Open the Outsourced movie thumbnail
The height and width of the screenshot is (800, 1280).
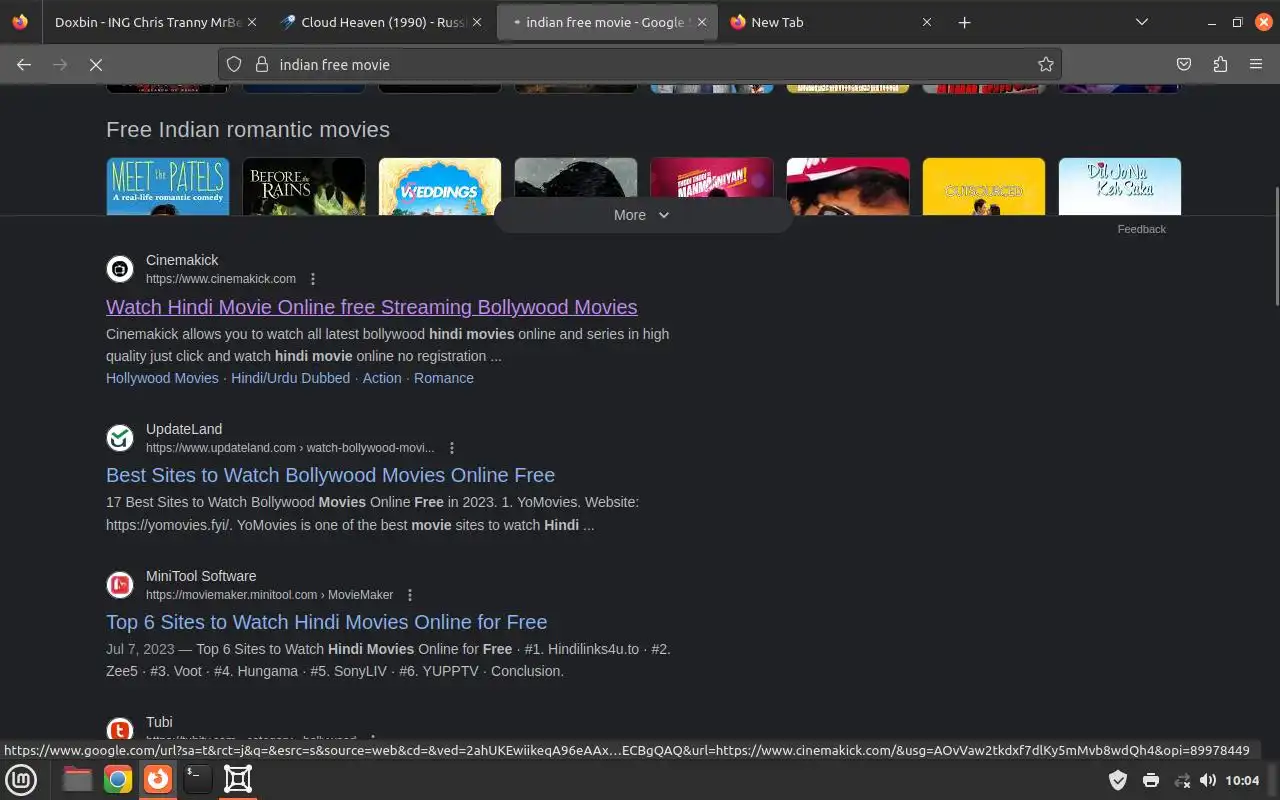[x=984, y=186]
